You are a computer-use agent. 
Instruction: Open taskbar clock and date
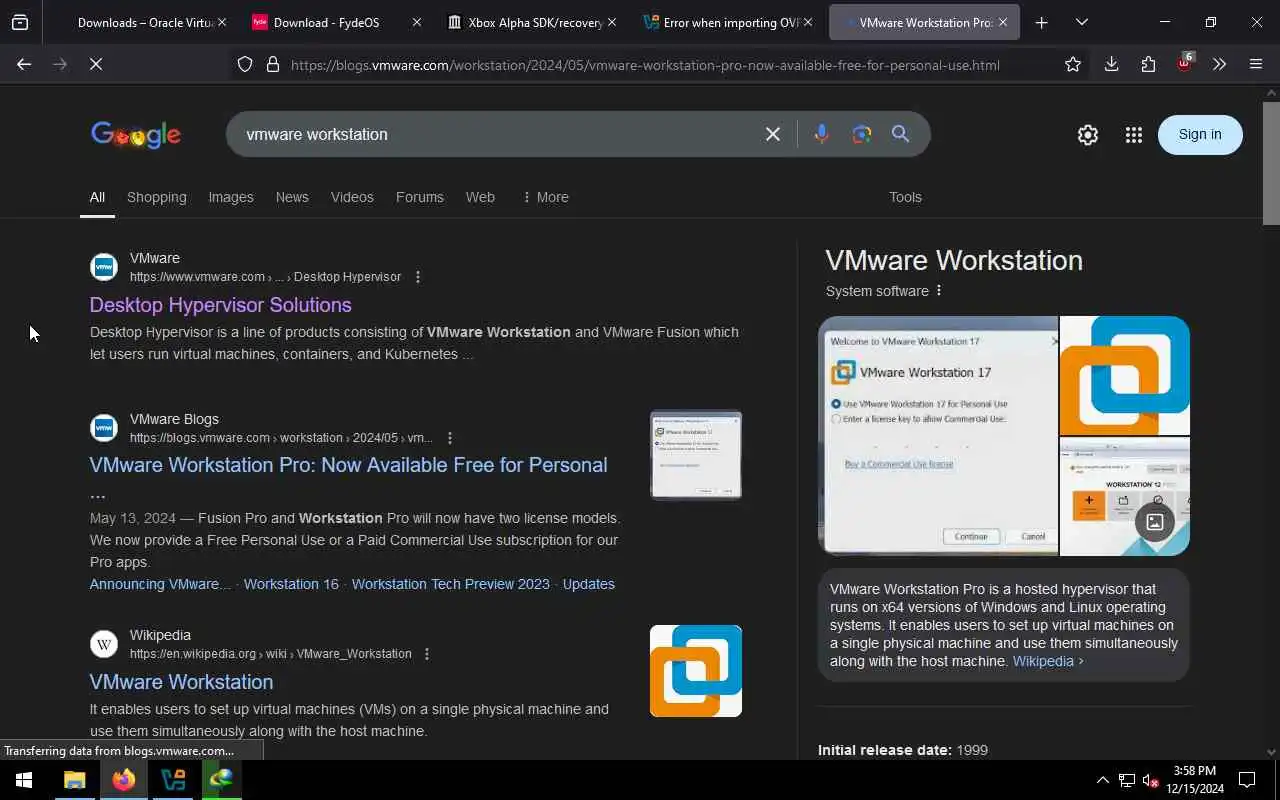pos(1194,780)
